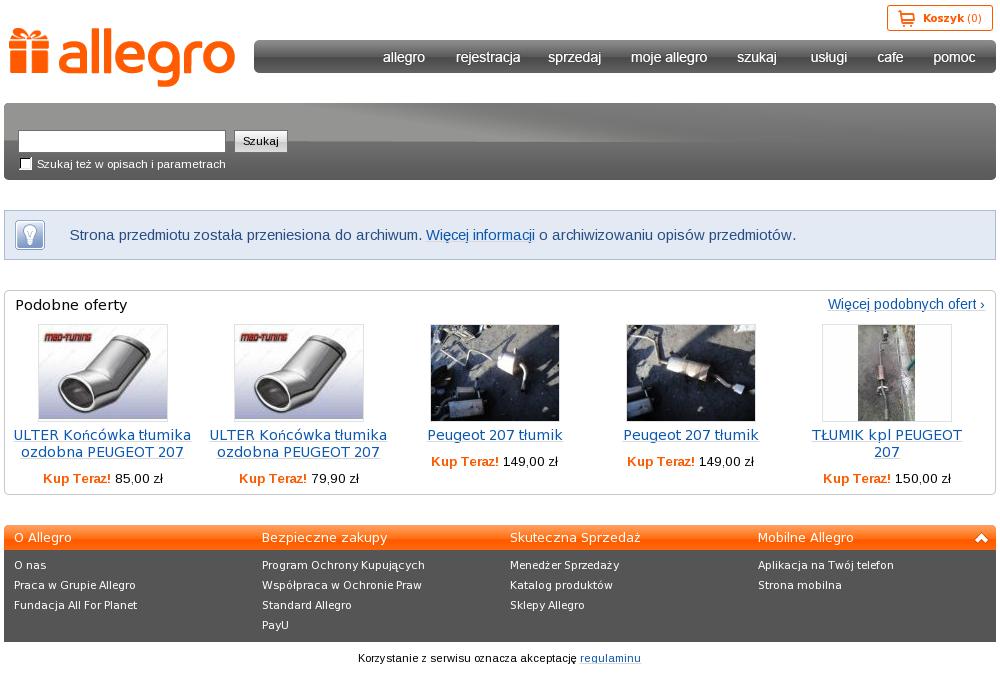1000x678 pixels.
Task: Click "O Allegro" footer heading
Action: (x=43, y=538)
